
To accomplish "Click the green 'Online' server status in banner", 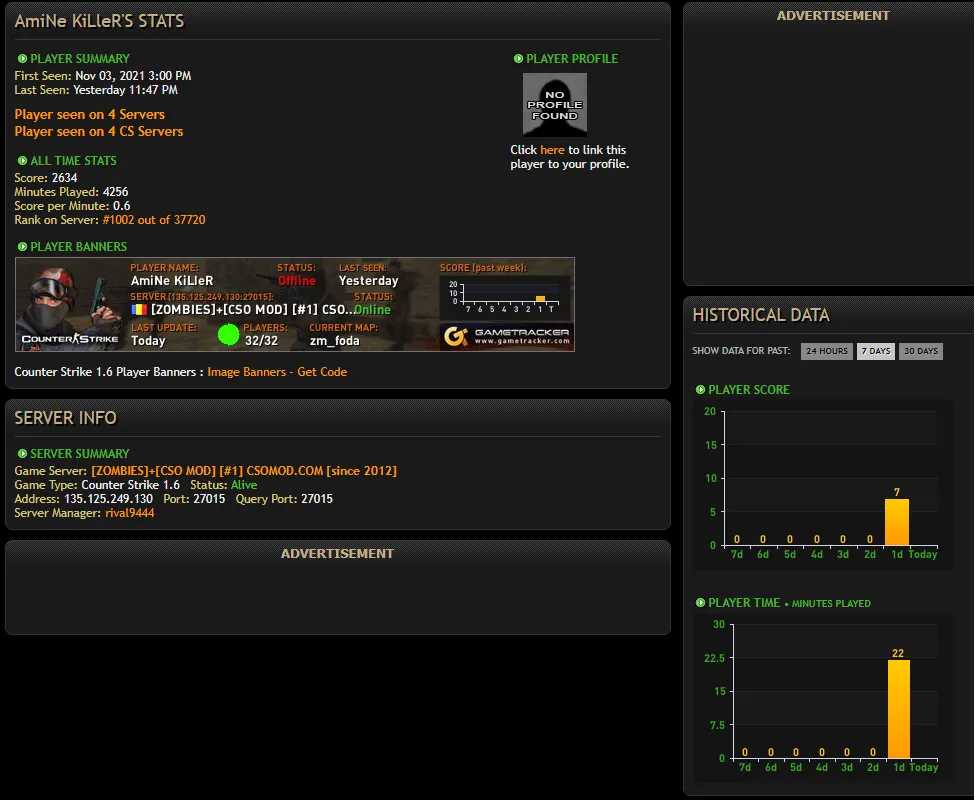I will (372, 310).
